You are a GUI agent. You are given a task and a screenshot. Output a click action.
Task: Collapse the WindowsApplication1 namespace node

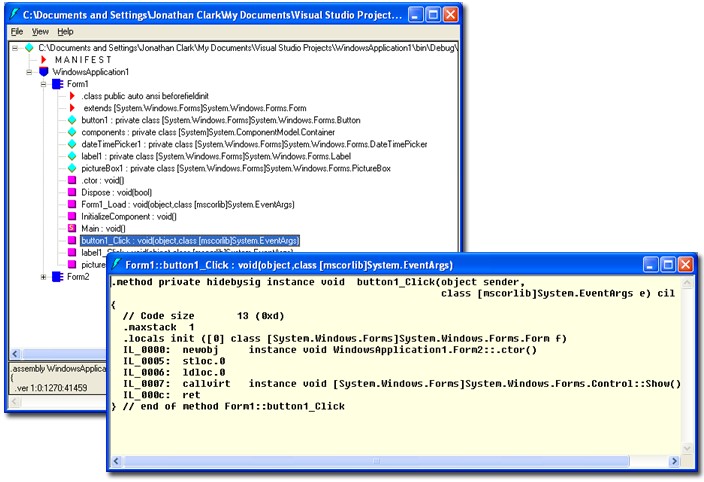(29, 72)
